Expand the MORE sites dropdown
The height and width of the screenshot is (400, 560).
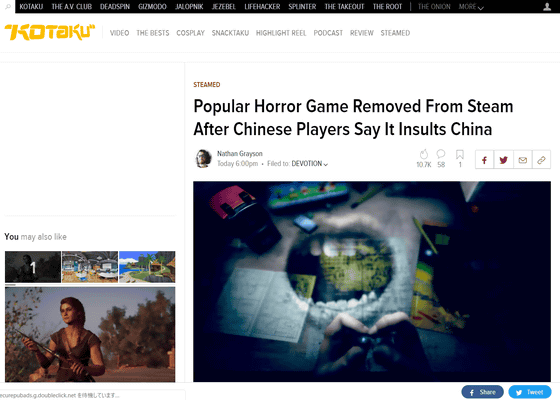[x=471, y=7]
